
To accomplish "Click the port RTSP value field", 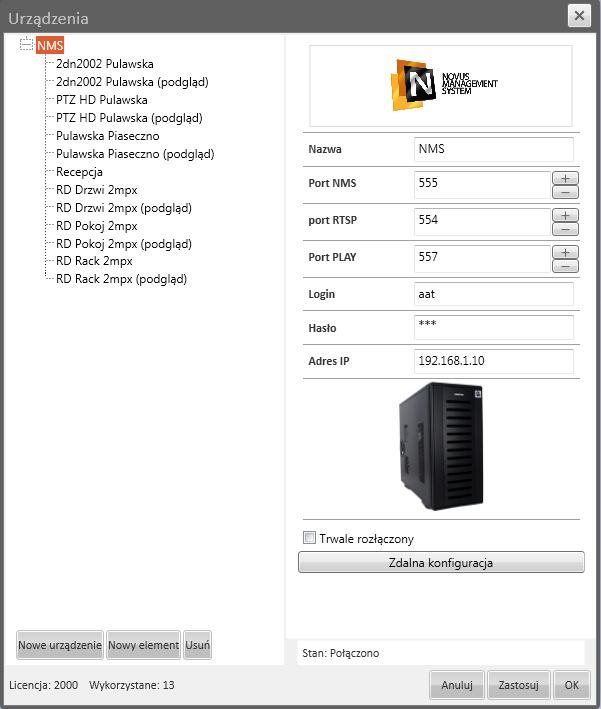I will 482,222.
